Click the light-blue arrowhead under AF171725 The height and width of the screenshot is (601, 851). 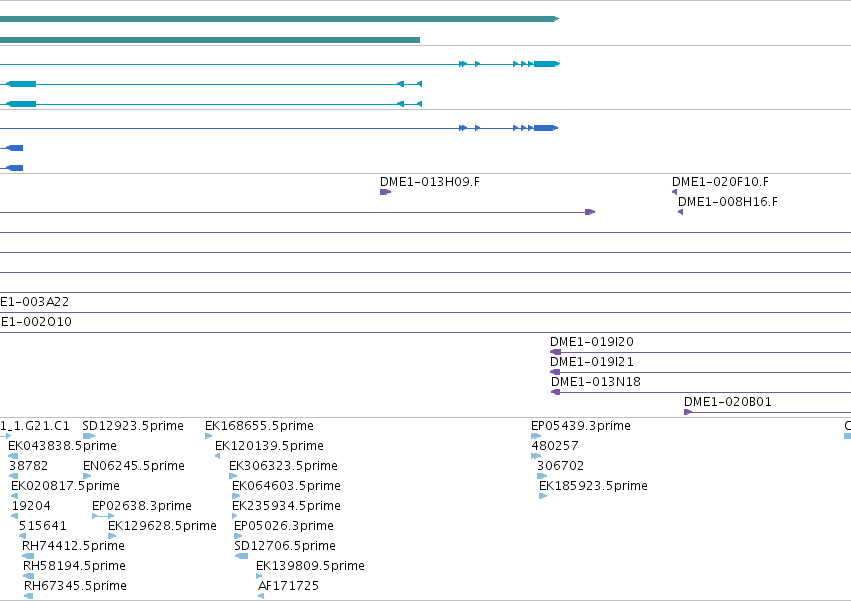261,596
